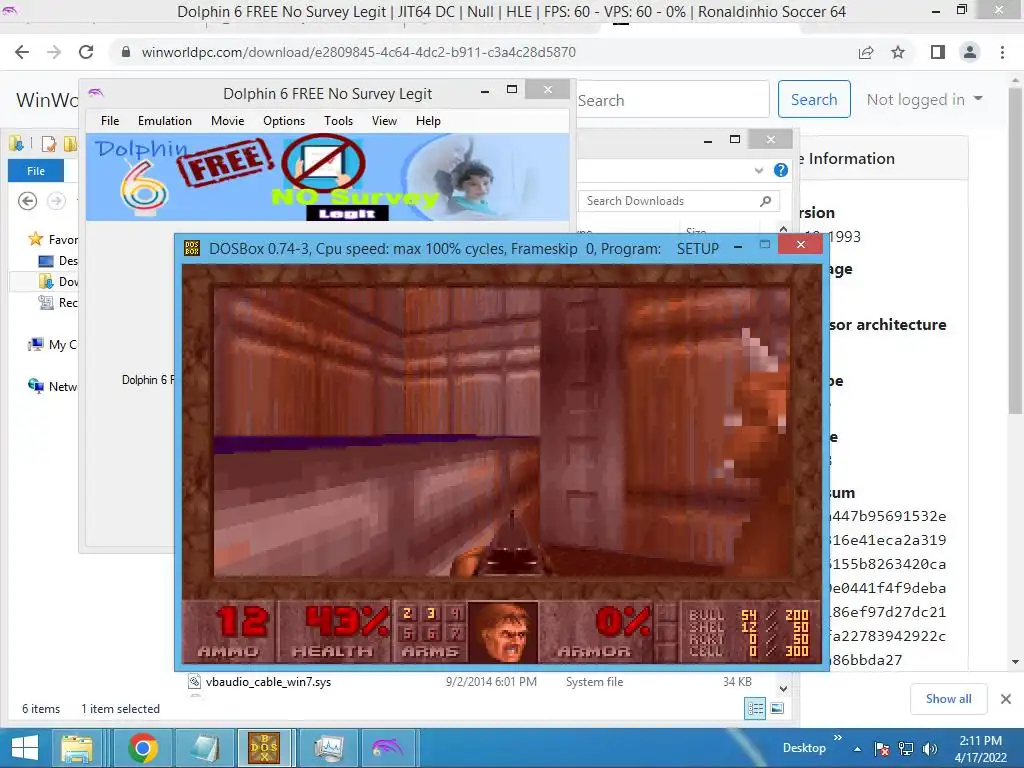The image size is (1024, 768).
Task: Click the Doomguy face in status bar
Action: (x=503, y=632)
